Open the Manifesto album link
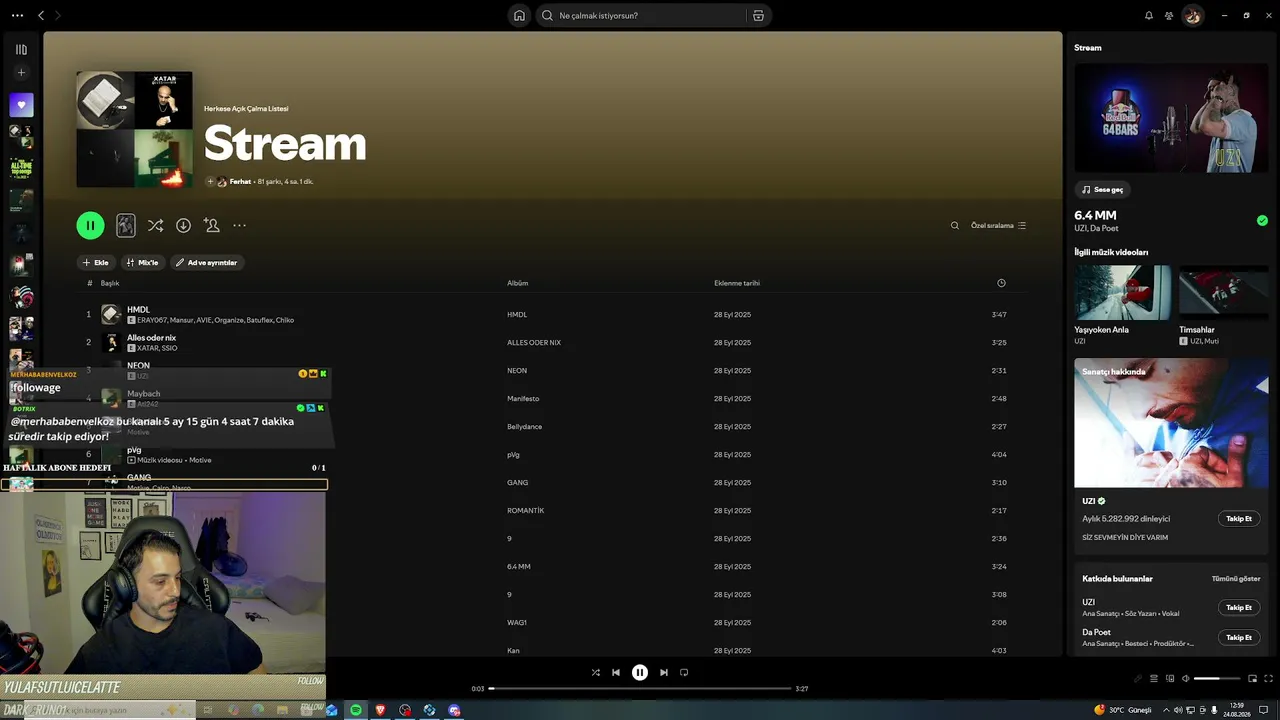 523,399
